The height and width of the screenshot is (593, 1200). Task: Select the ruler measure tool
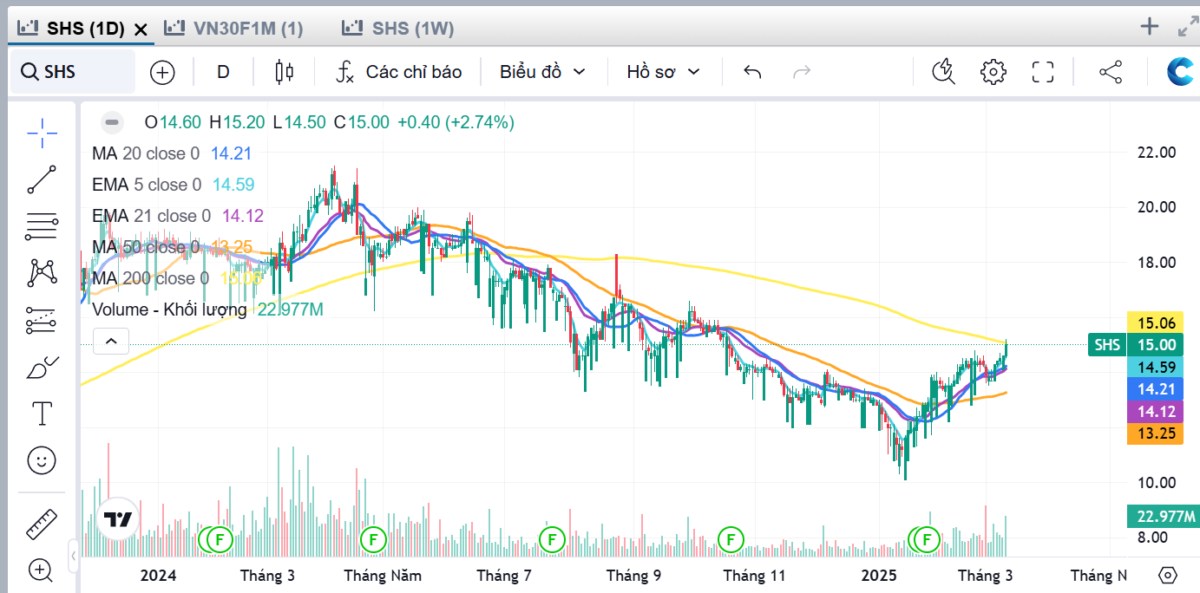[41, 523]
